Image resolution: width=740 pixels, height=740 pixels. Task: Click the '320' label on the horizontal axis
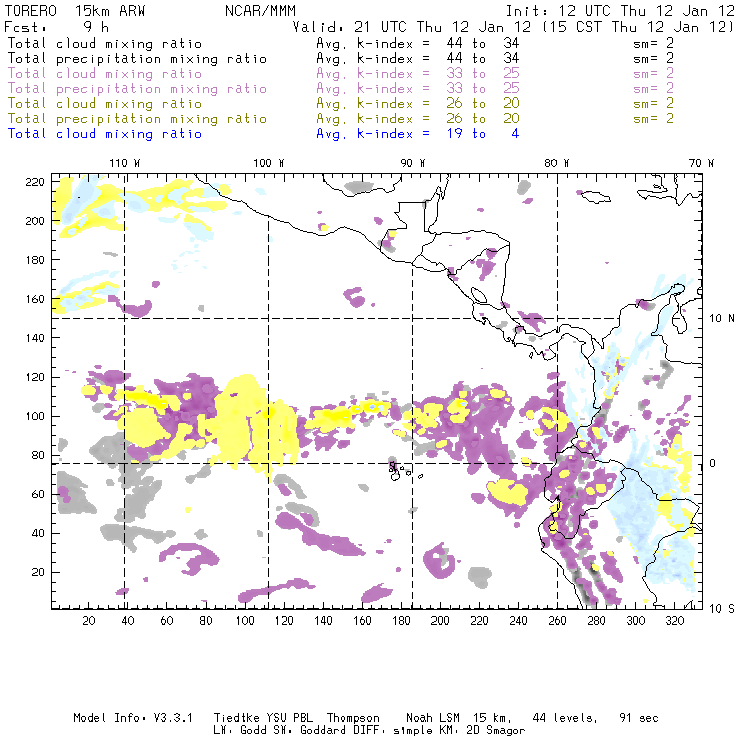674,621
